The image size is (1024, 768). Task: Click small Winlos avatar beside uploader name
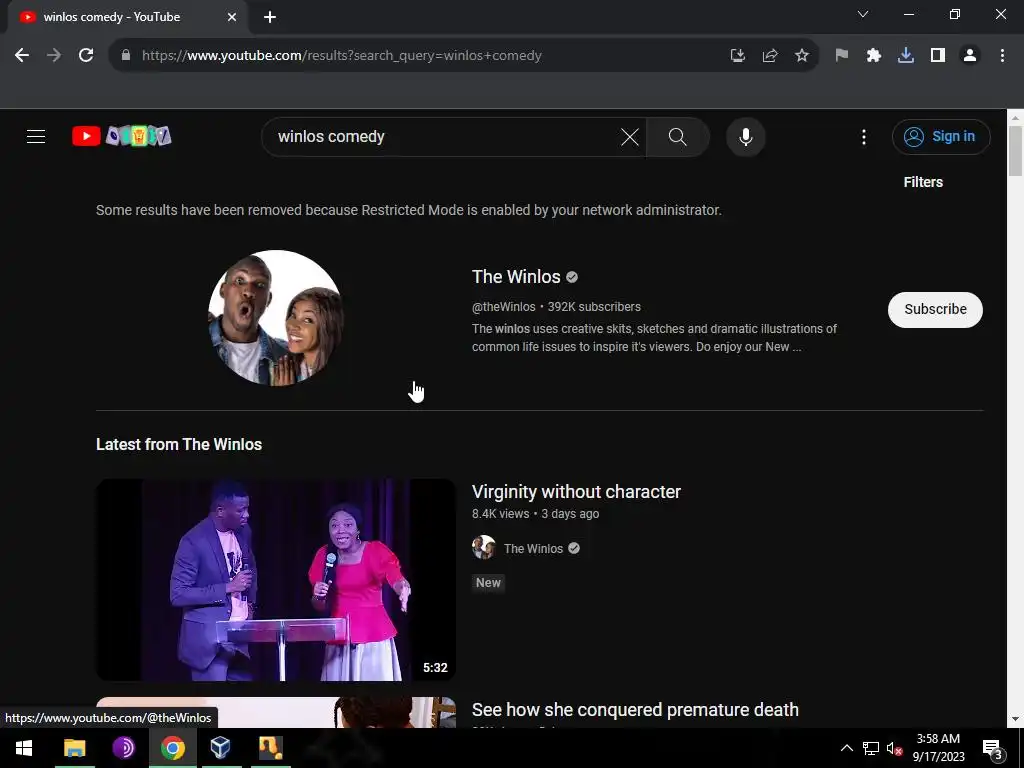click(484, 547)
